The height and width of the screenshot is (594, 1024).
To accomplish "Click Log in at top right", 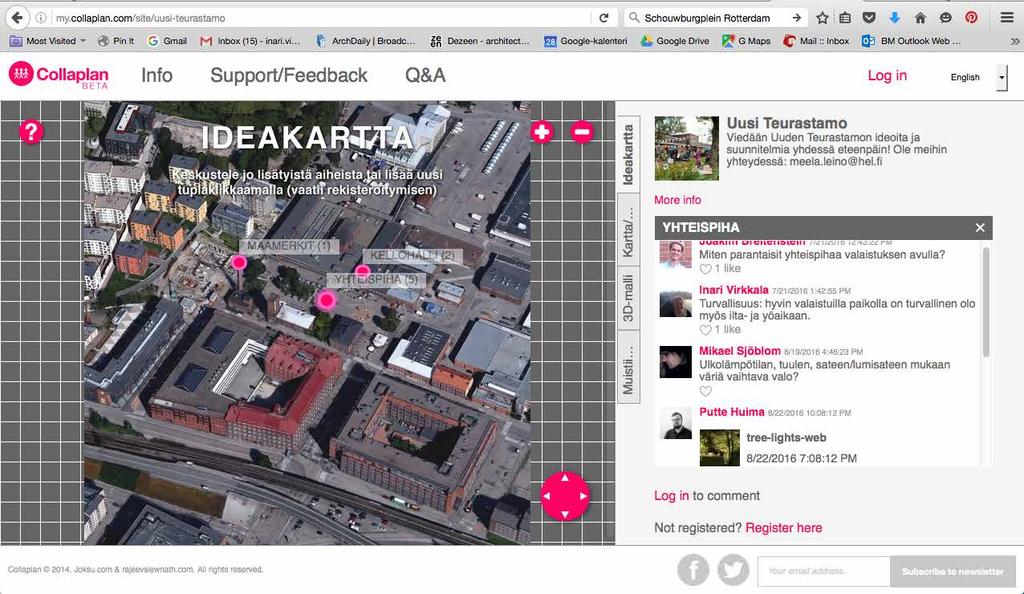I will click(887, 75).
